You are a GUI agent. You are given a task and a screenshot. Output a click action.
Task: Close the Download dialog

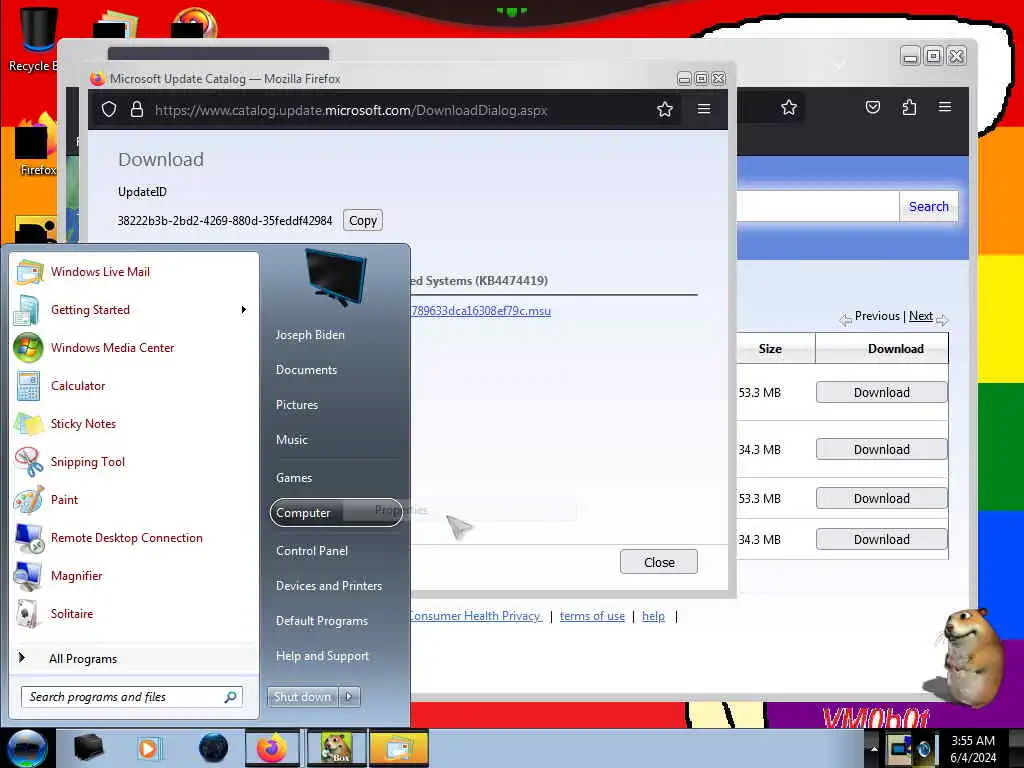point(659,562)
